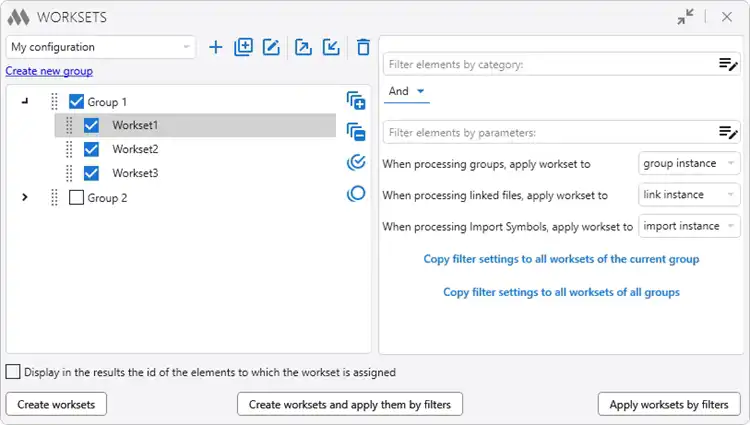Click the plus icon to add configuration
Image resolution: width=750 pixels, height=425 pixels.
[216, 47]
